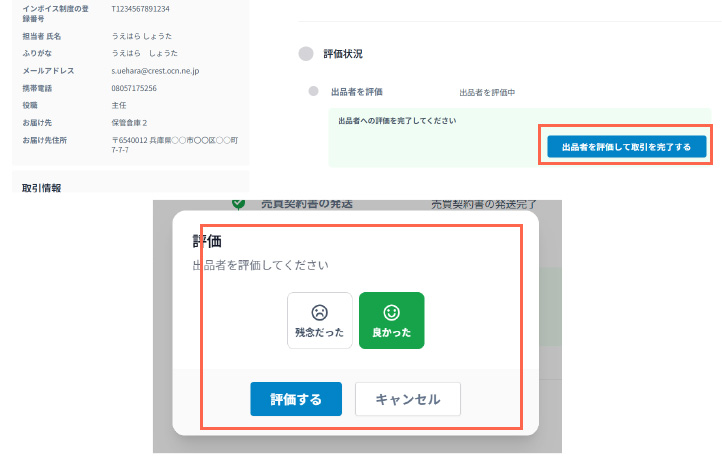Dismiss the dialog with キャンセル
The width and height of the screenshot is (722, 464).
(x=407, y=399)
